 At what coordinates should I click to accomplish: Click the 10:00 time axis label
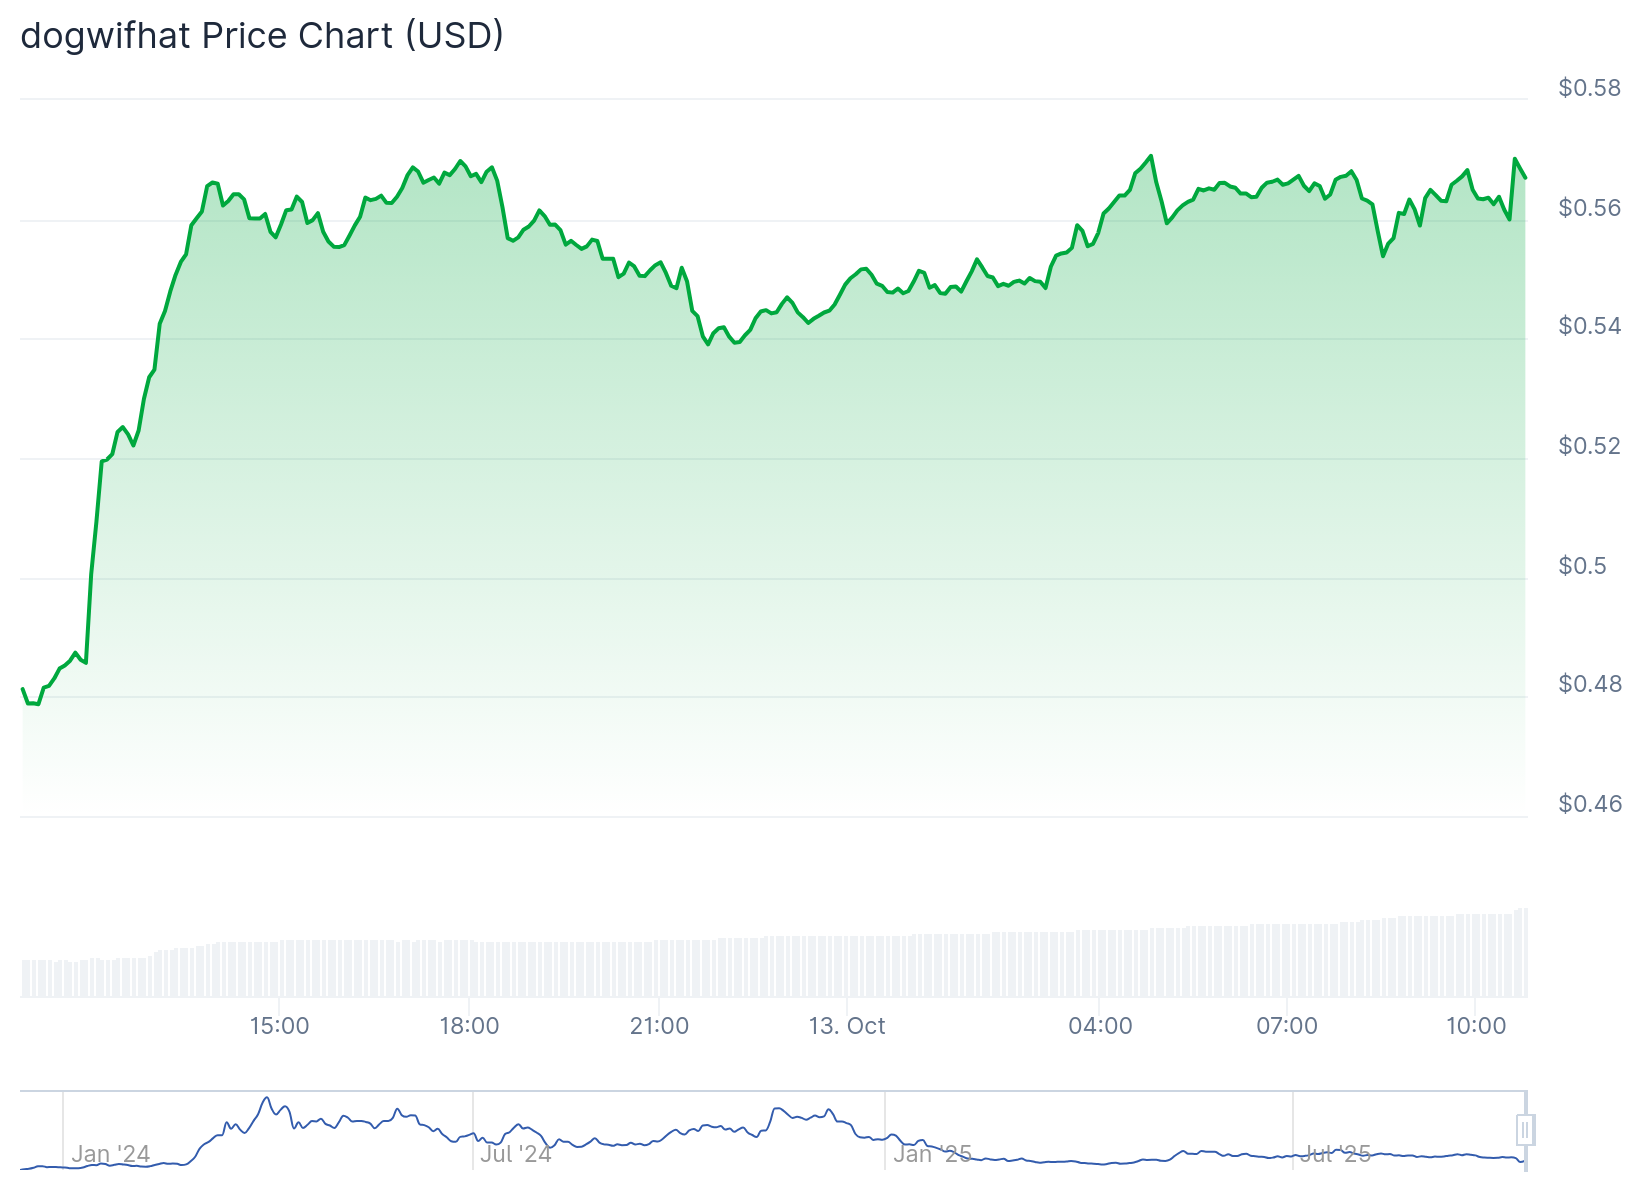pos(1476,1026)
